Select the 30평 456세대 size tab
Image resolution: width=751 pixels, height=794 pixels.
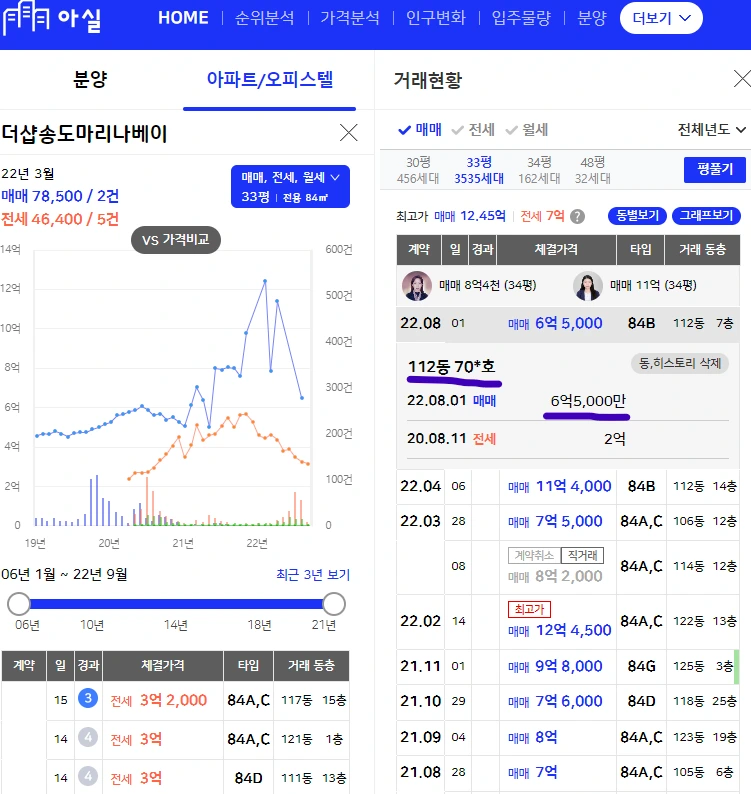pyautogui.click(x=418, y=170)
